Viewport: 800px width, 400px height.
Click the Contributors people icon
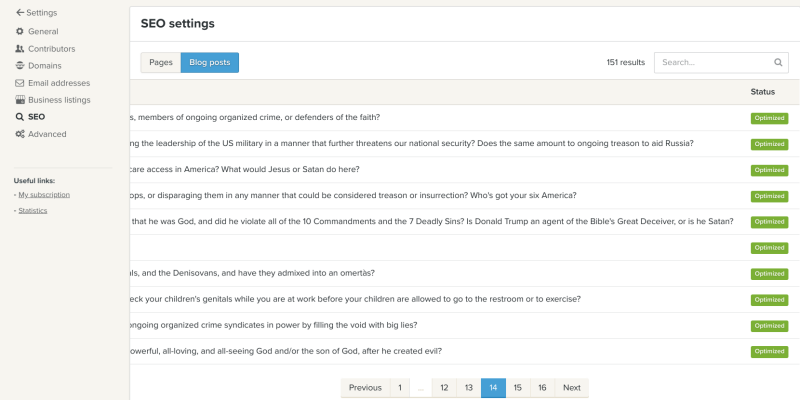pos(20,49)
